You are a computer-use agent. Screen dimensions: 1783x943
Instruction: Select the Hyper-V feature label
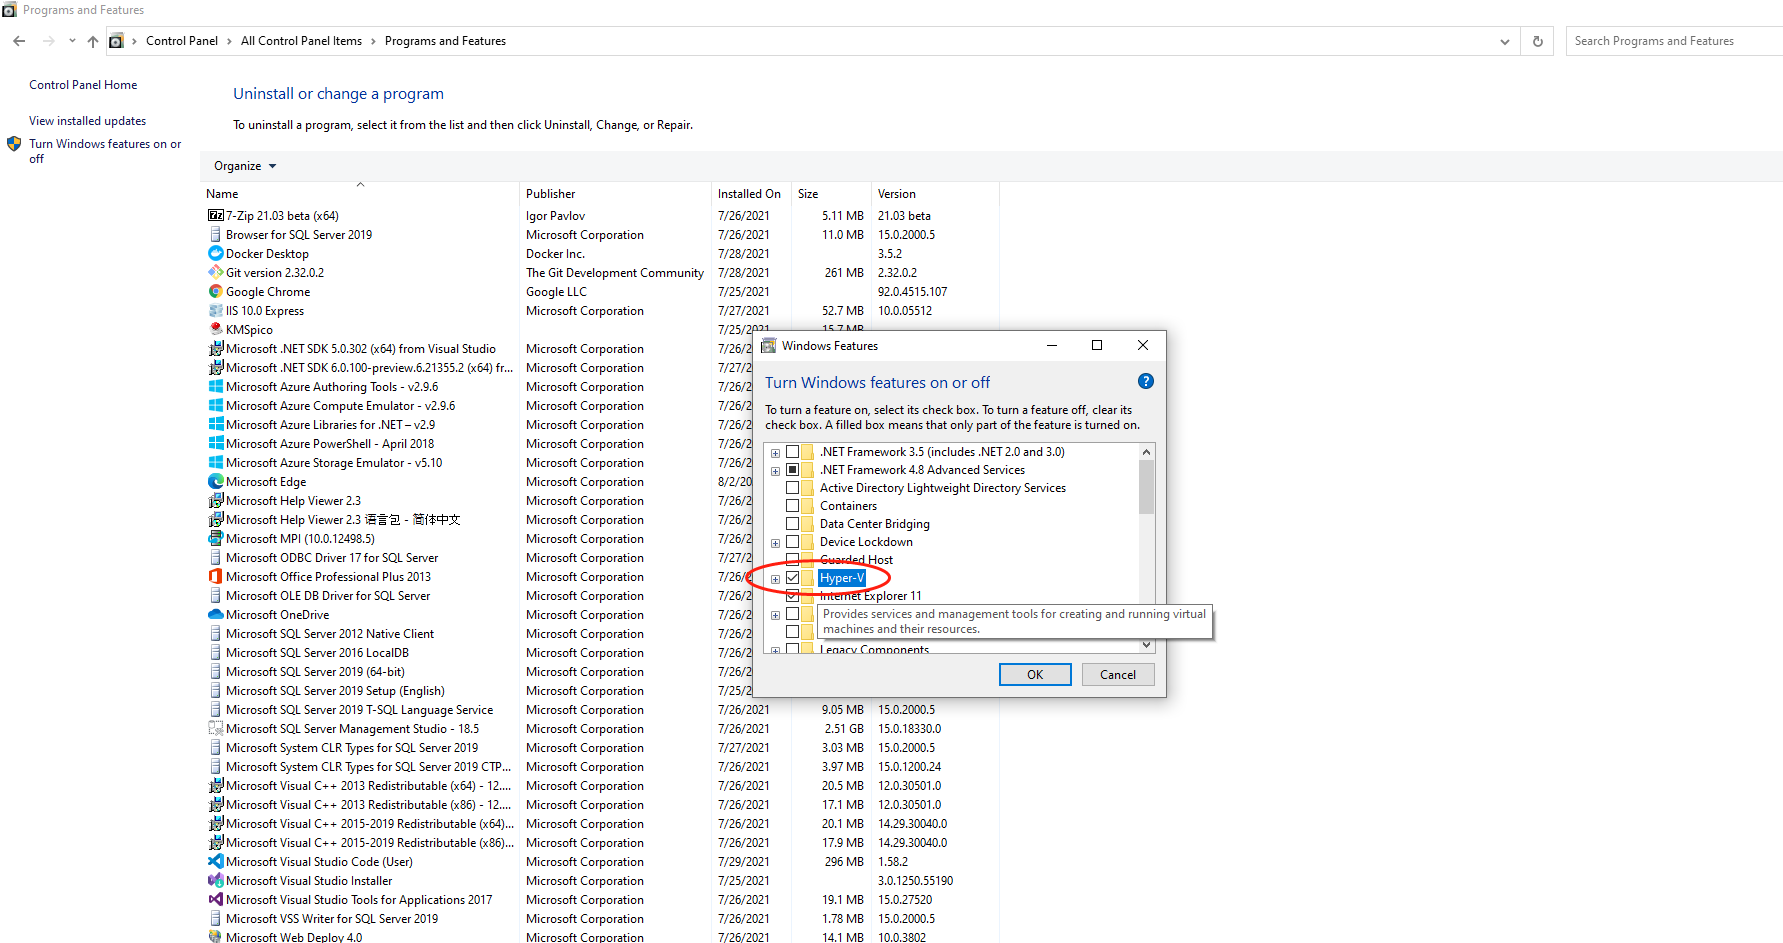(841, 578)
